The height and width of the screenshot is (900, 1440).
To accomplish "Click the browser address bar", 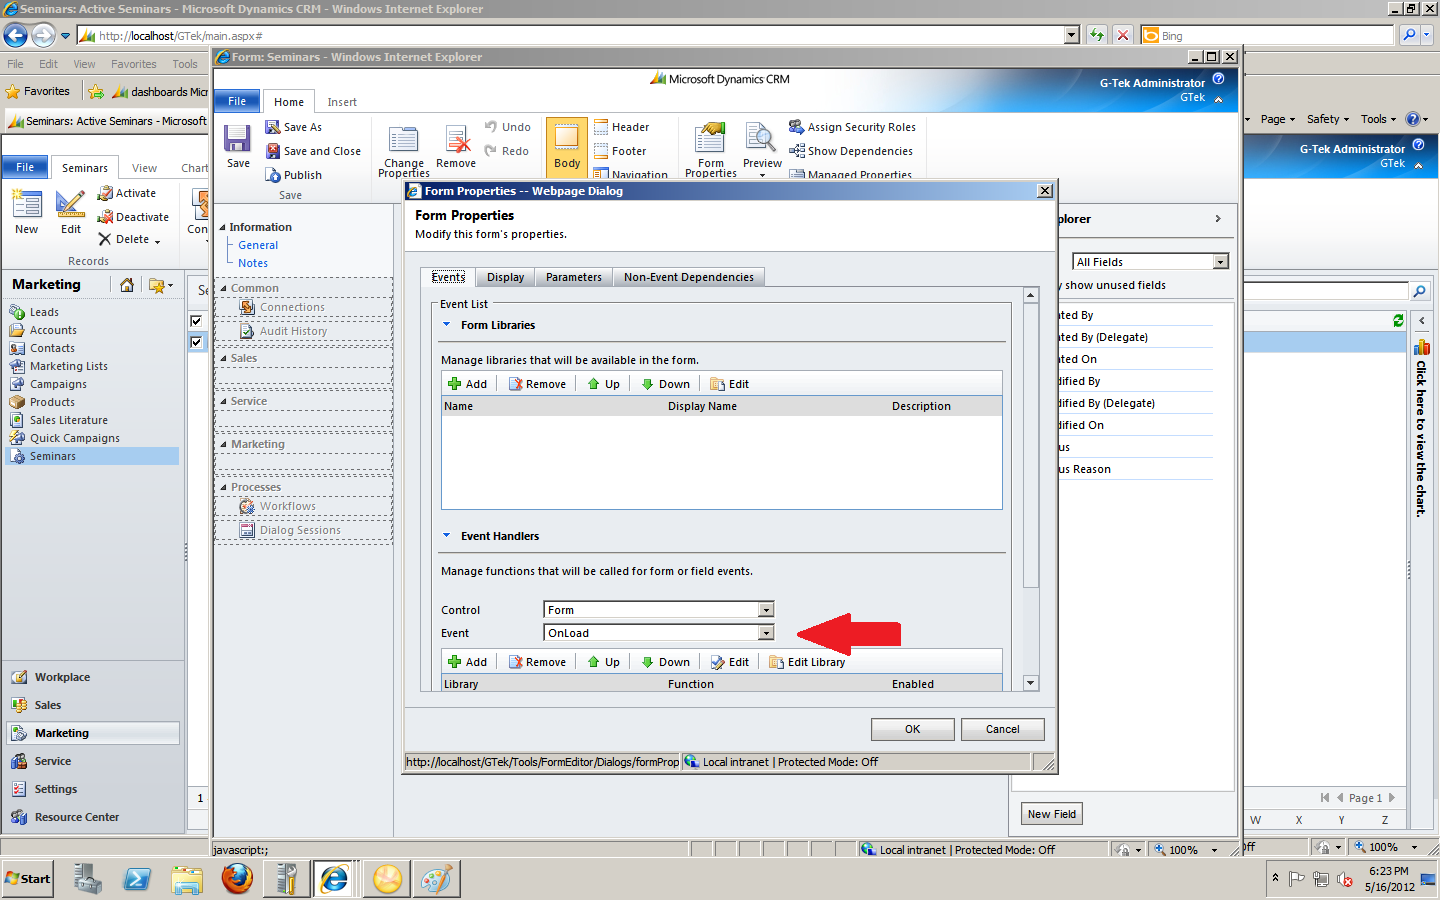I will point(570,36).
